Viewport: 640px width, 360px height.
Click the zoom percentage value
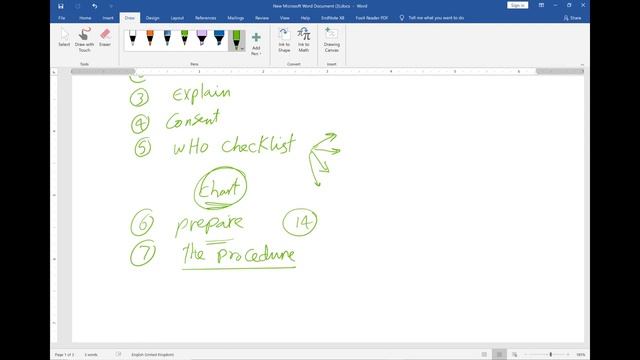580,355
